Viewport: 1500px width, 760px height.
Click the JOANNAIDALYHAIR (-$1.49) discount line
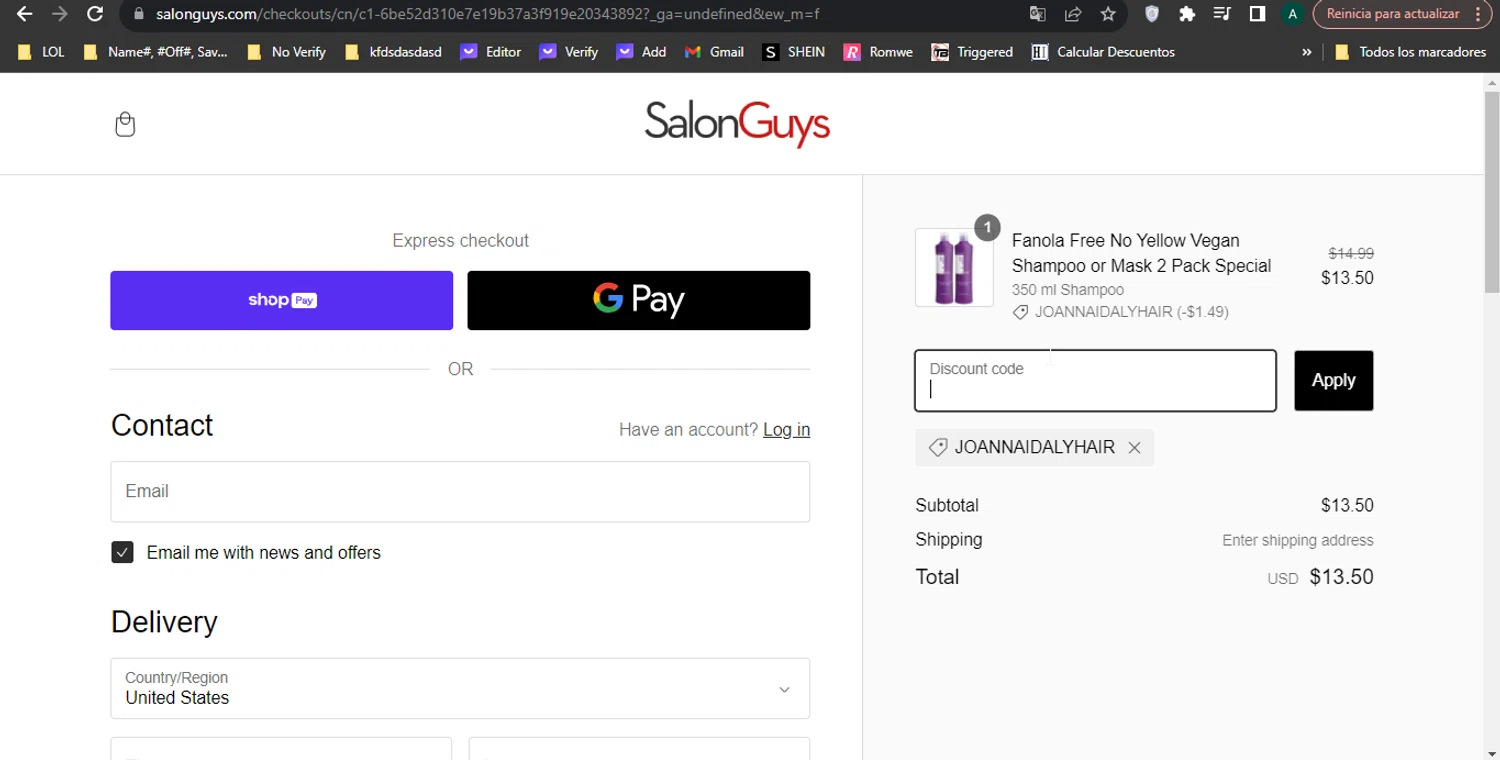[1120, 312]
